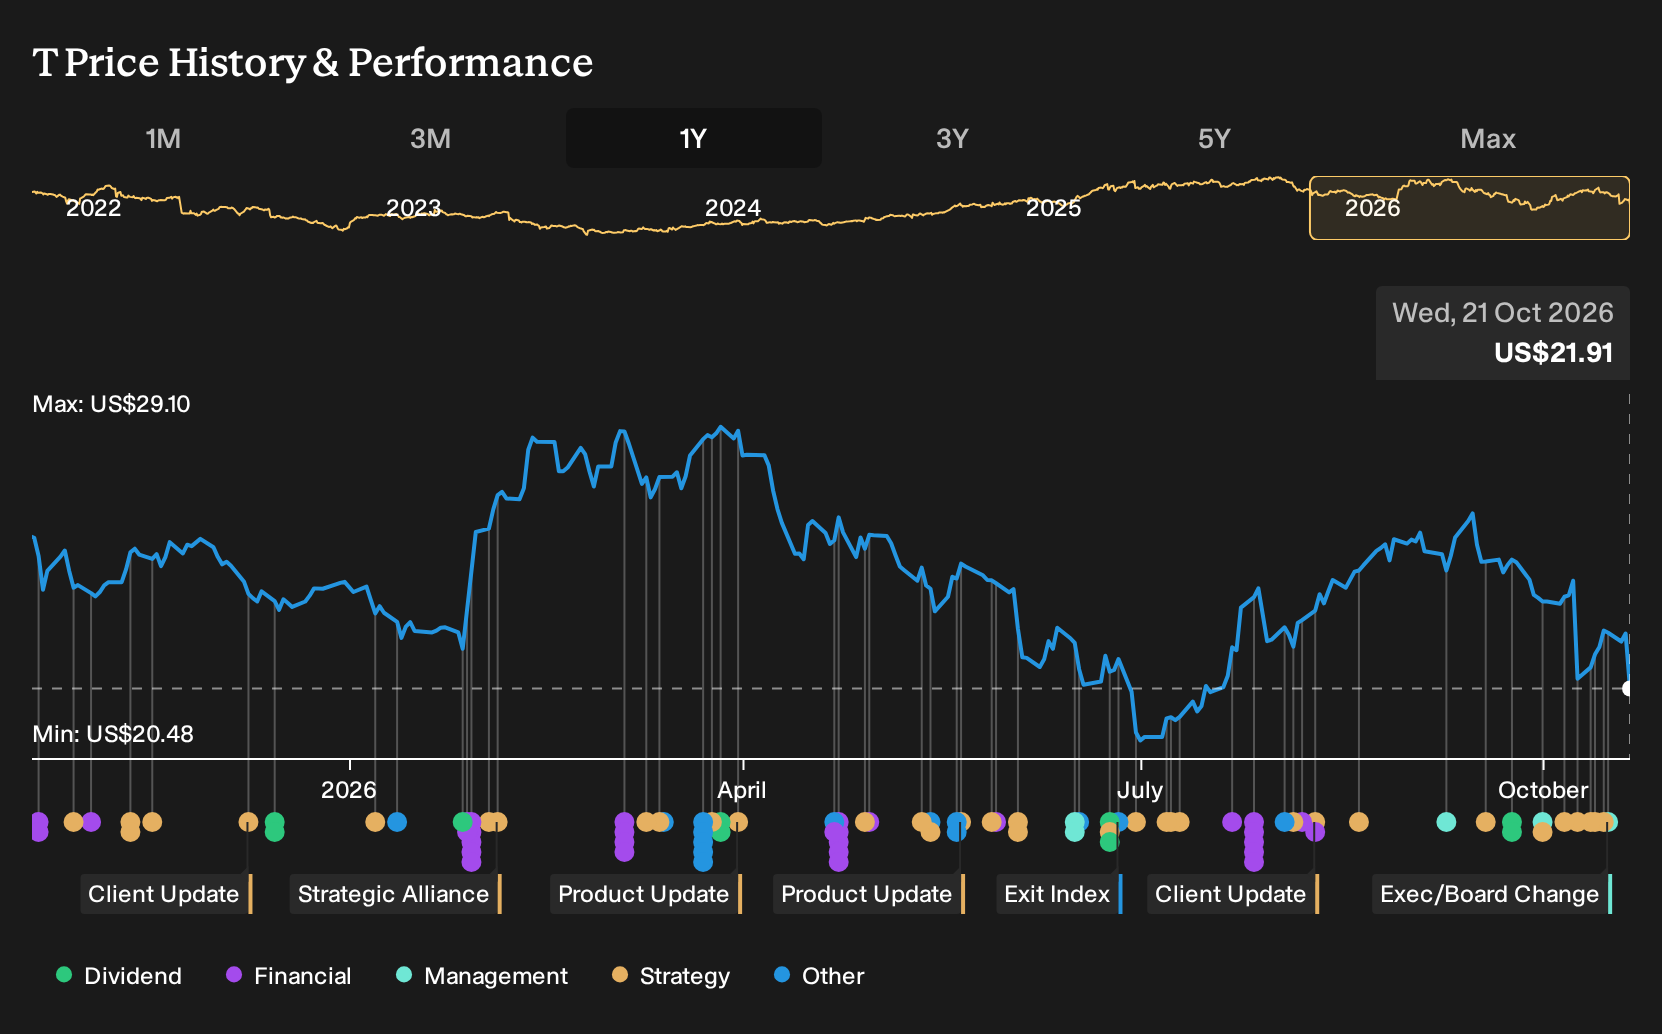The image size is (1662, 1034).
Task: Click the Exec/Board Change event label
Action: pyautogui.click(x=1491, y=894)
